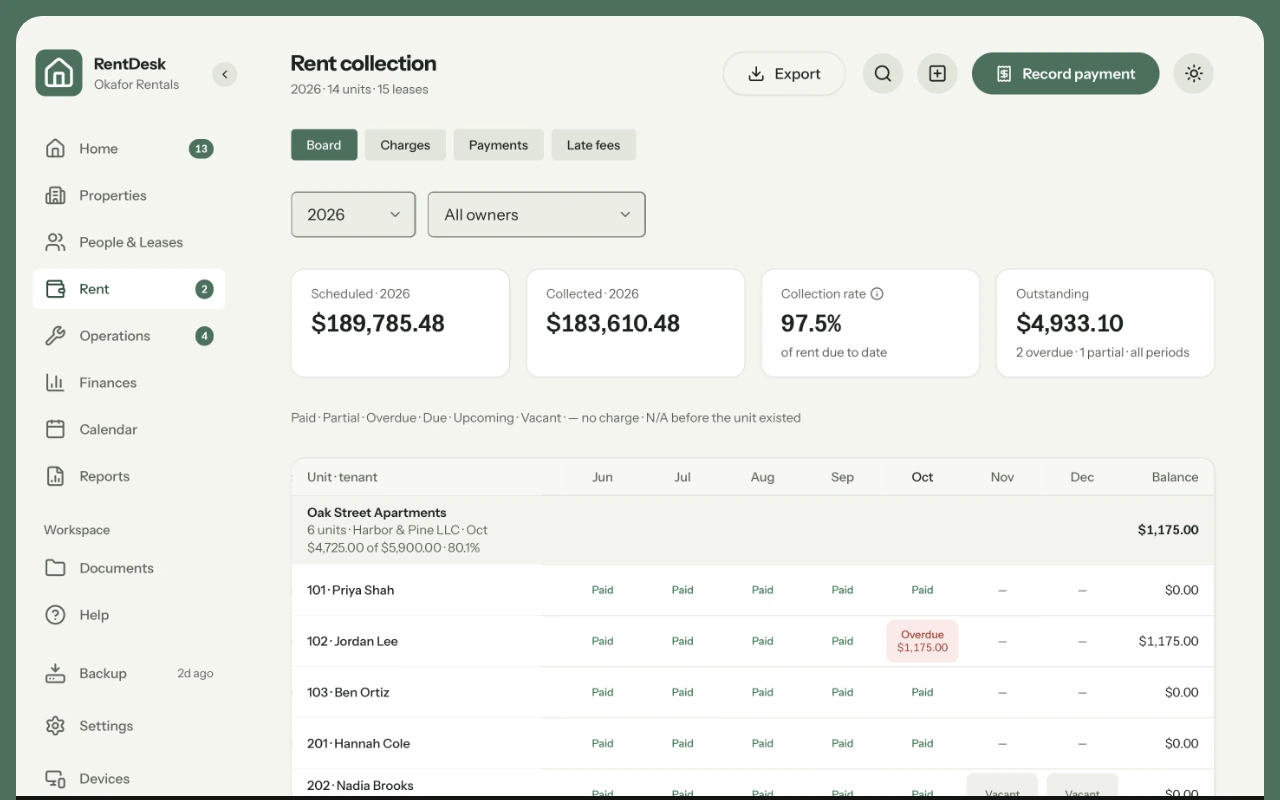Click the Overdue $1,175.00 October cell
This screenshot has width=1280, height=800.
pyautogui.click(x=922, y=641)
